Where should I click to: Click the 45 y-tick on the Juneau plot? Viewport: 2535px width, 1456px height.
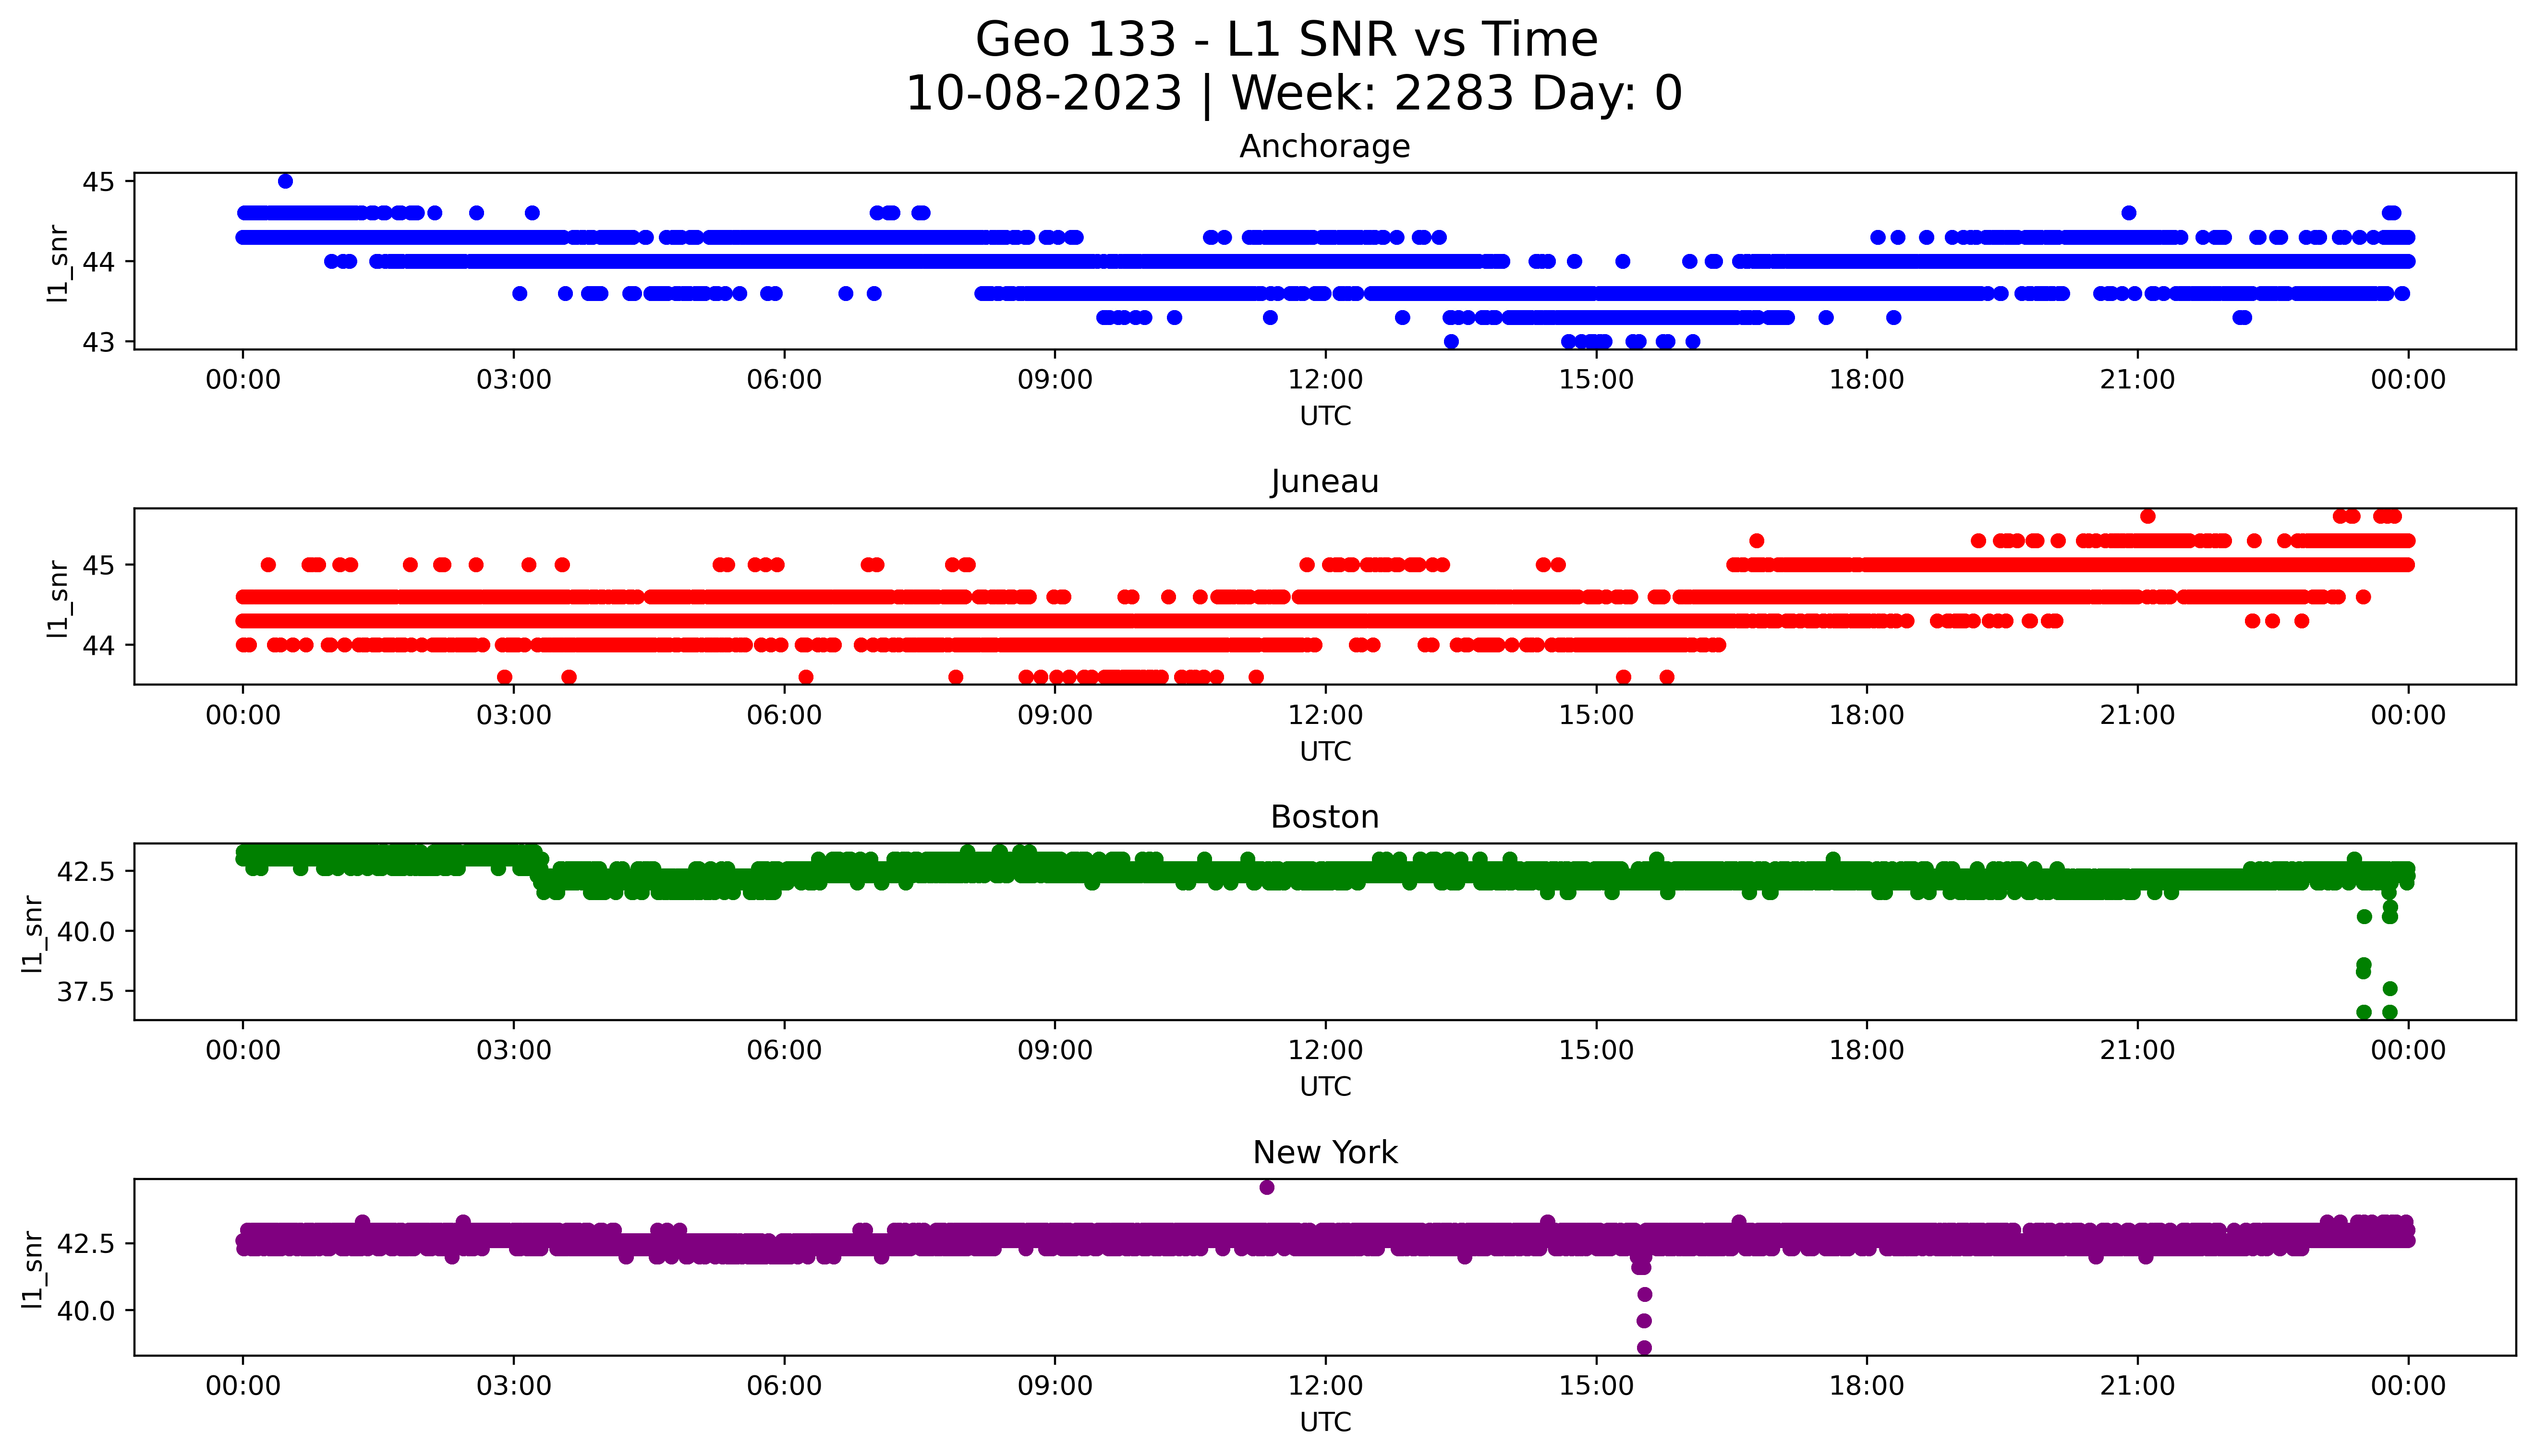click(99, 565)
